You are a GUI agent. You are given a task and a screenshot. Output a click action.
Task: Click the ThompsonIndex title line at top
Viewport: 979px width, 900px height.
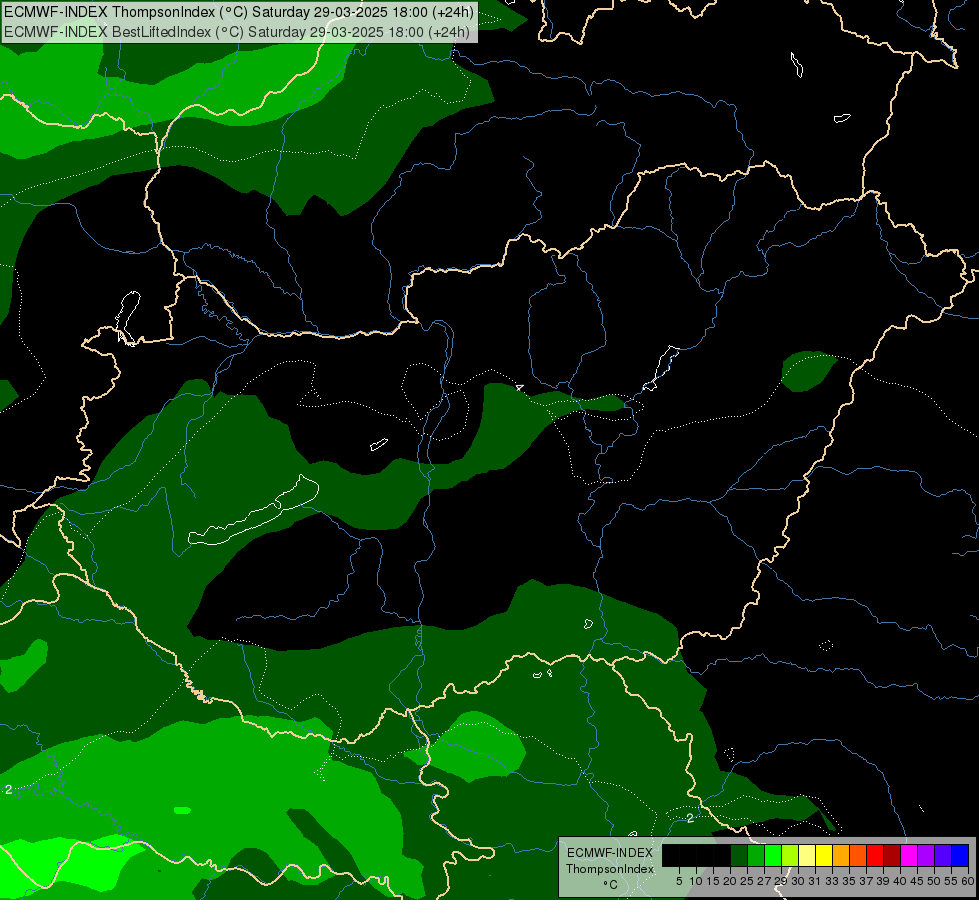coord(239,12)
